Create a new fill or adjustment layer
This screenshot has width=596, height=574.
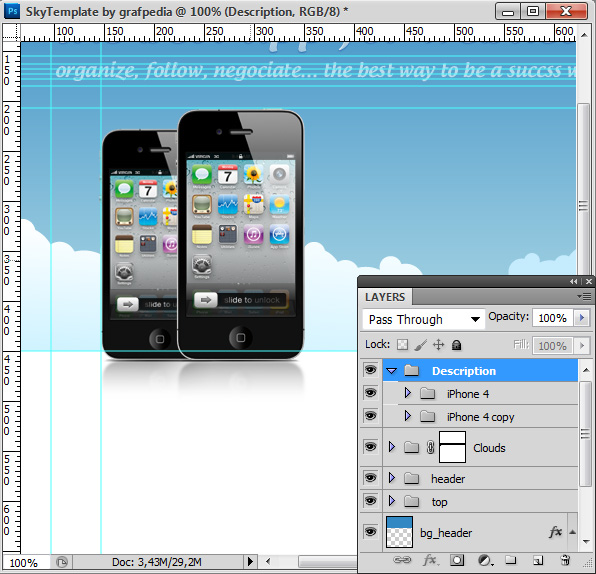coord(485,560)
